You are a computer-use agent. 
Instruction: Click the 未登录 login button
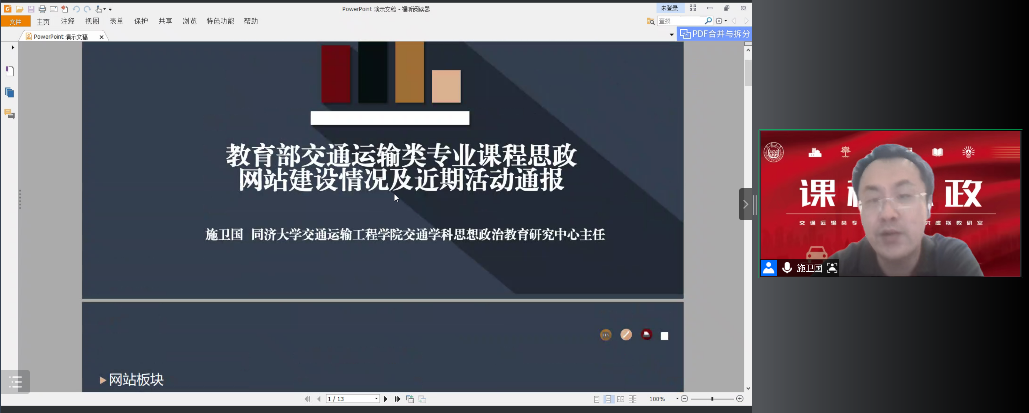tap(670, 8)
